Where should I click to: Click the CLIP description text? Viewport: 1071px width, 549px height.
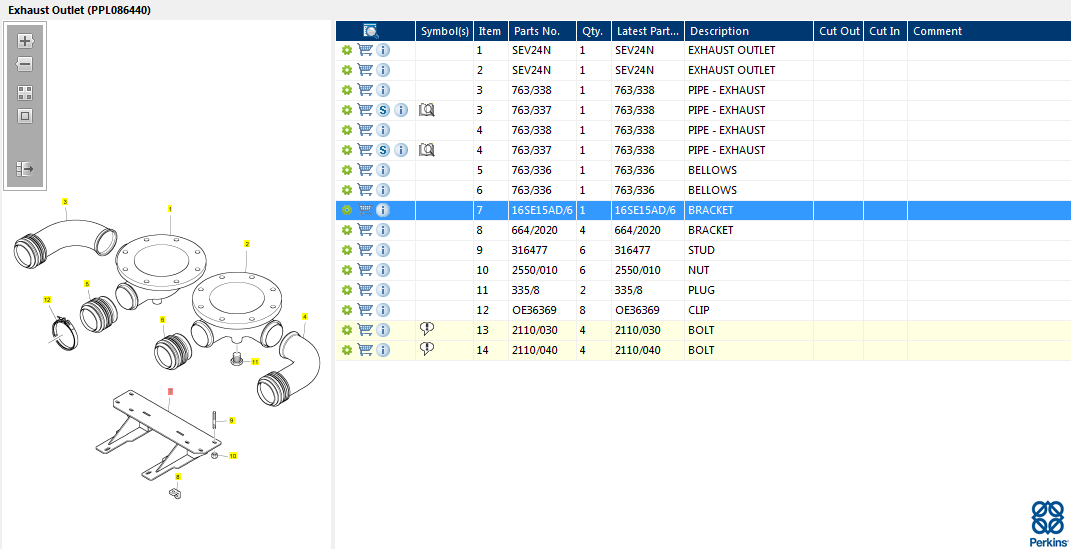click(699, 310)
